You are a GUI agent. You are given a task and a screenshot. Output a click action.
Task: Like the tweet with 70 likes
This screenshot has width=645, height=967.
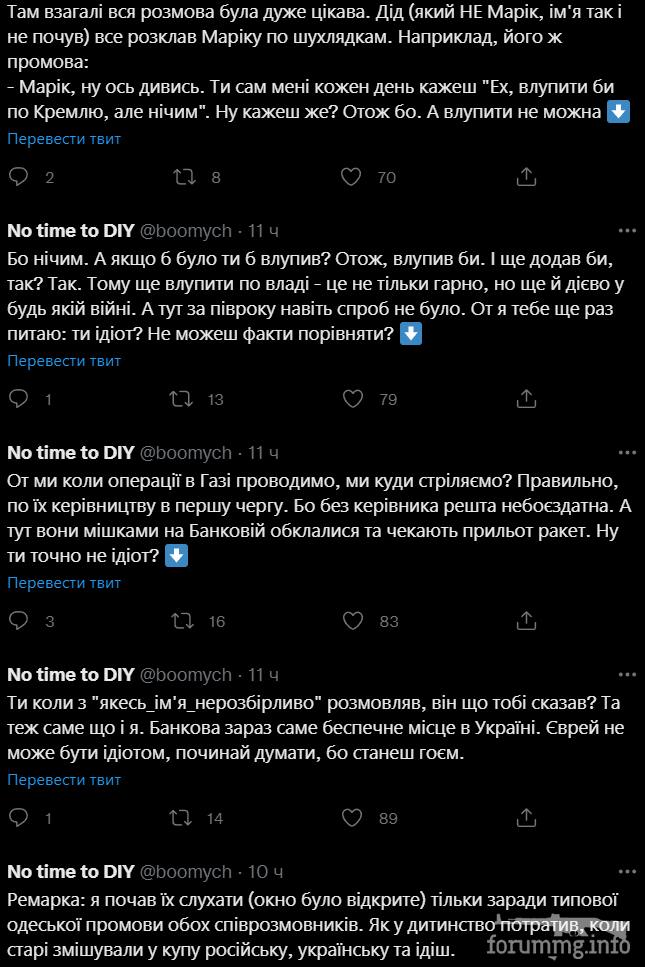pos(351,177)
